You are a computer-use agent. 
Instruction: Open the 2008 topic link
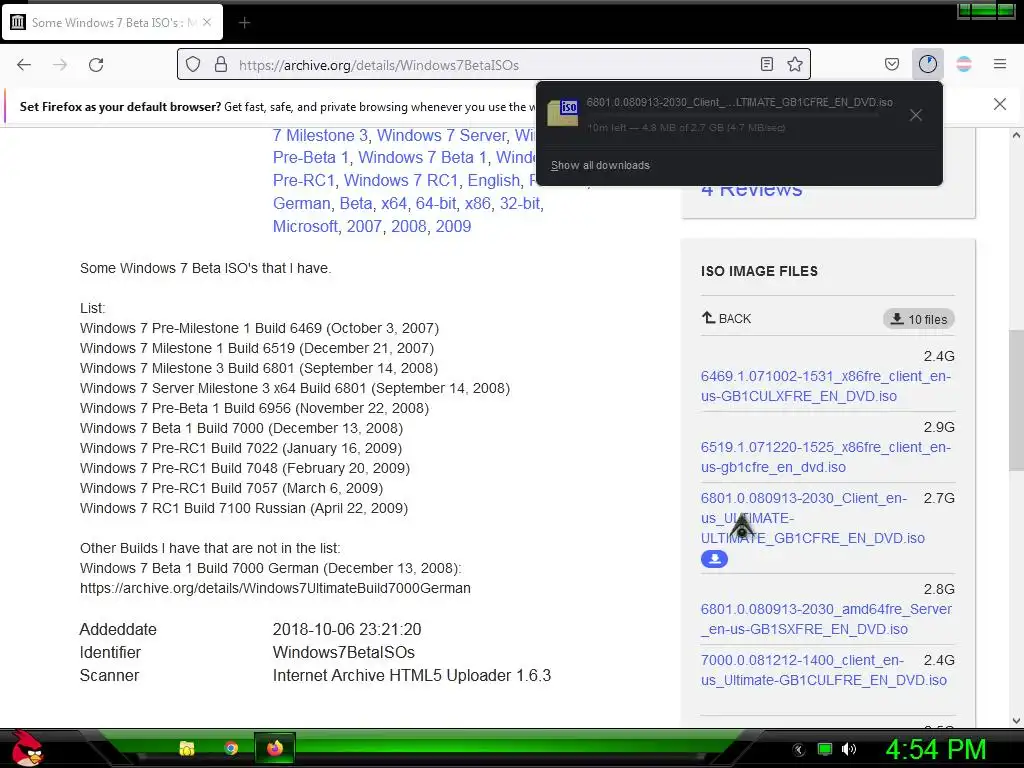[409, 226]
